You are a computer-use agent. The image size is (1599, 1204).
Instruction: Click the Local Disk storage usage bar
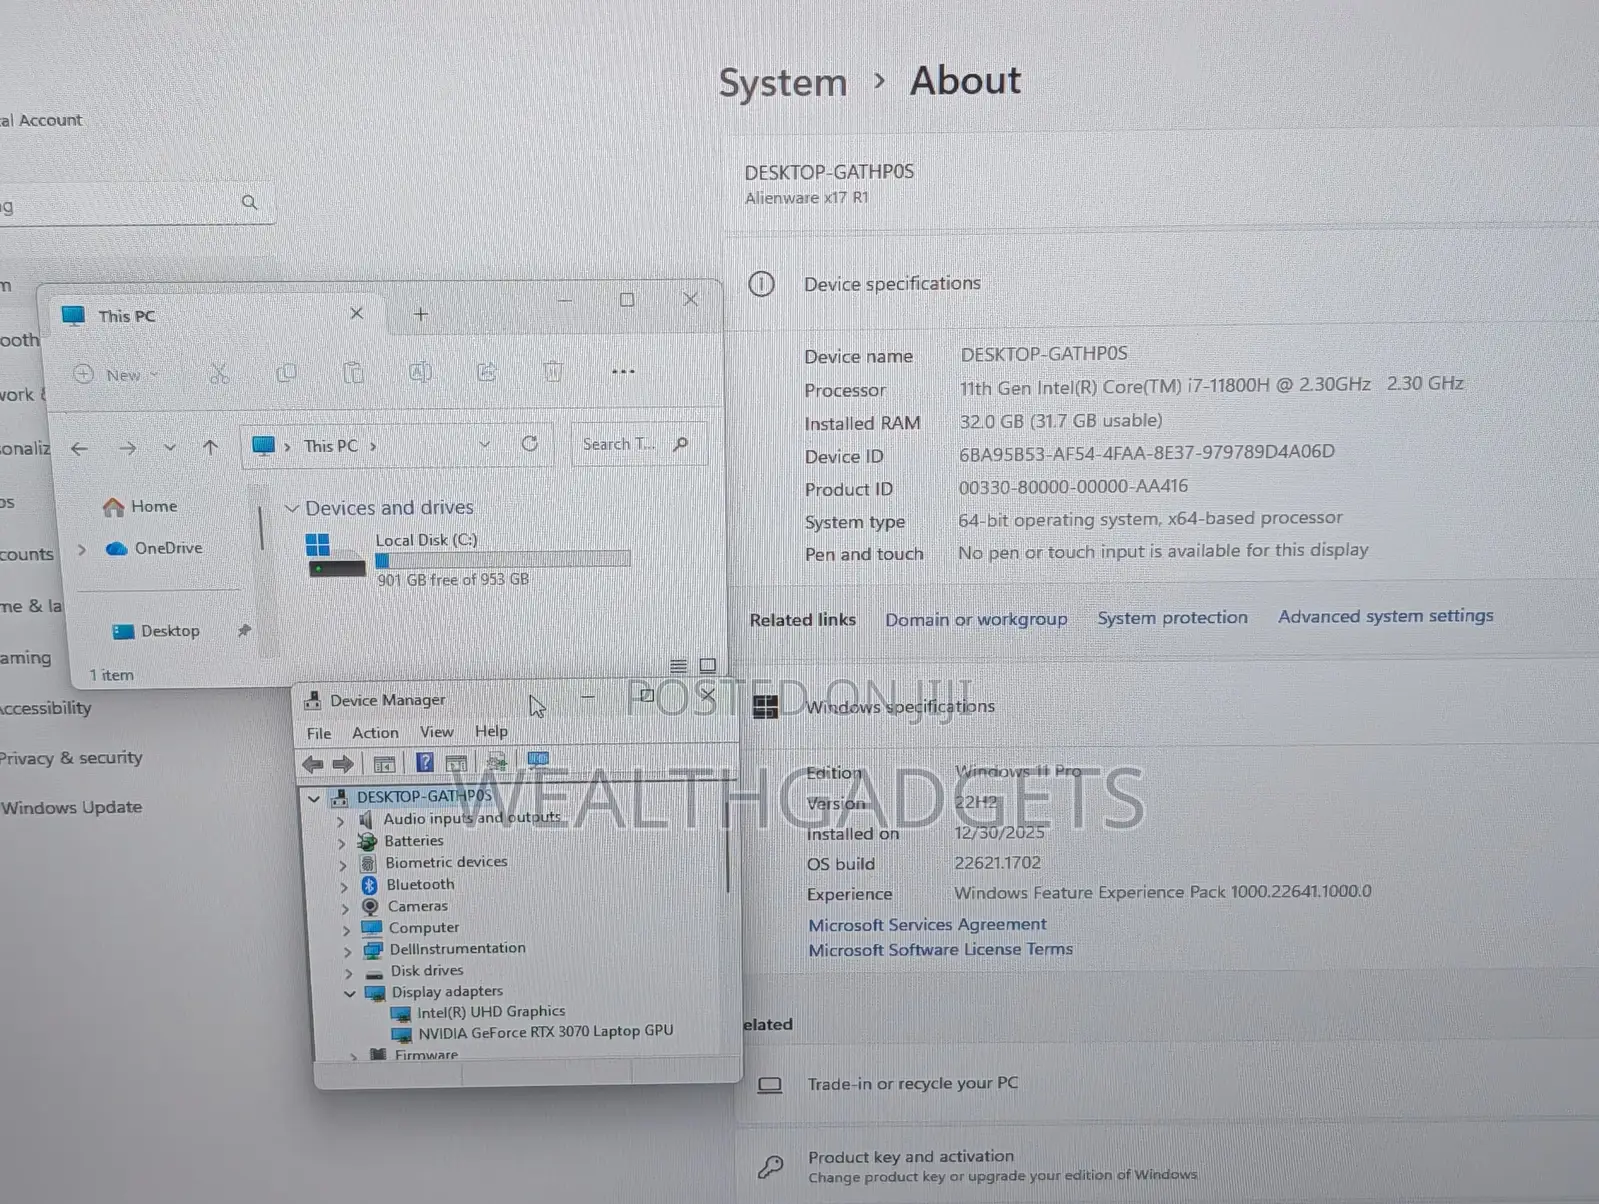(x=503, y=560)
